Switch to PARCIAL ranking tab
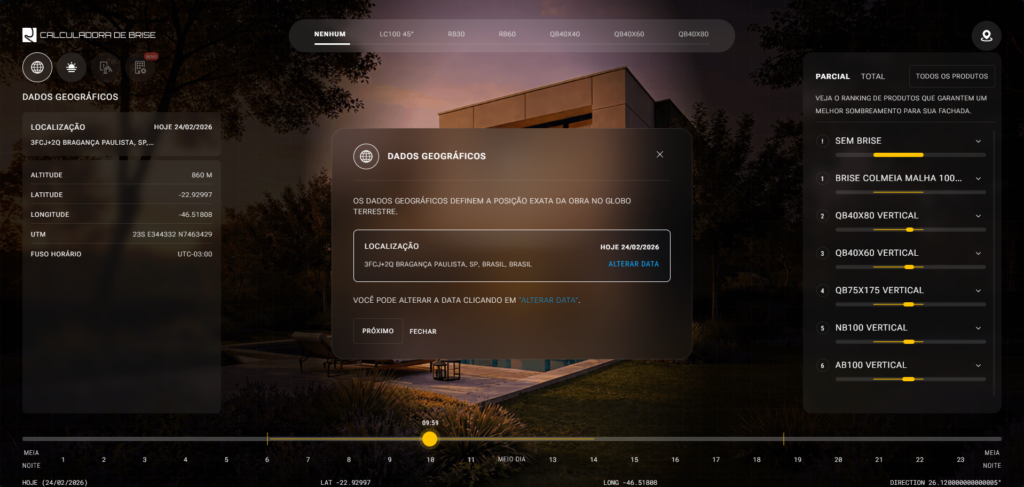This screenshot has width=1024, height=487. (x=833, y=76)
